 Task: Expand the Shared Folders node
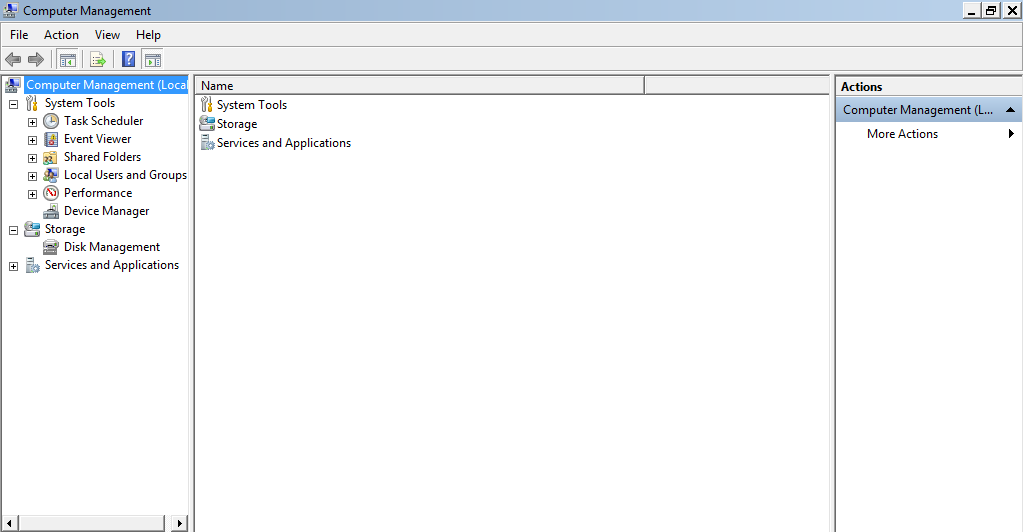pyautogui.click(x=32, y=158)
